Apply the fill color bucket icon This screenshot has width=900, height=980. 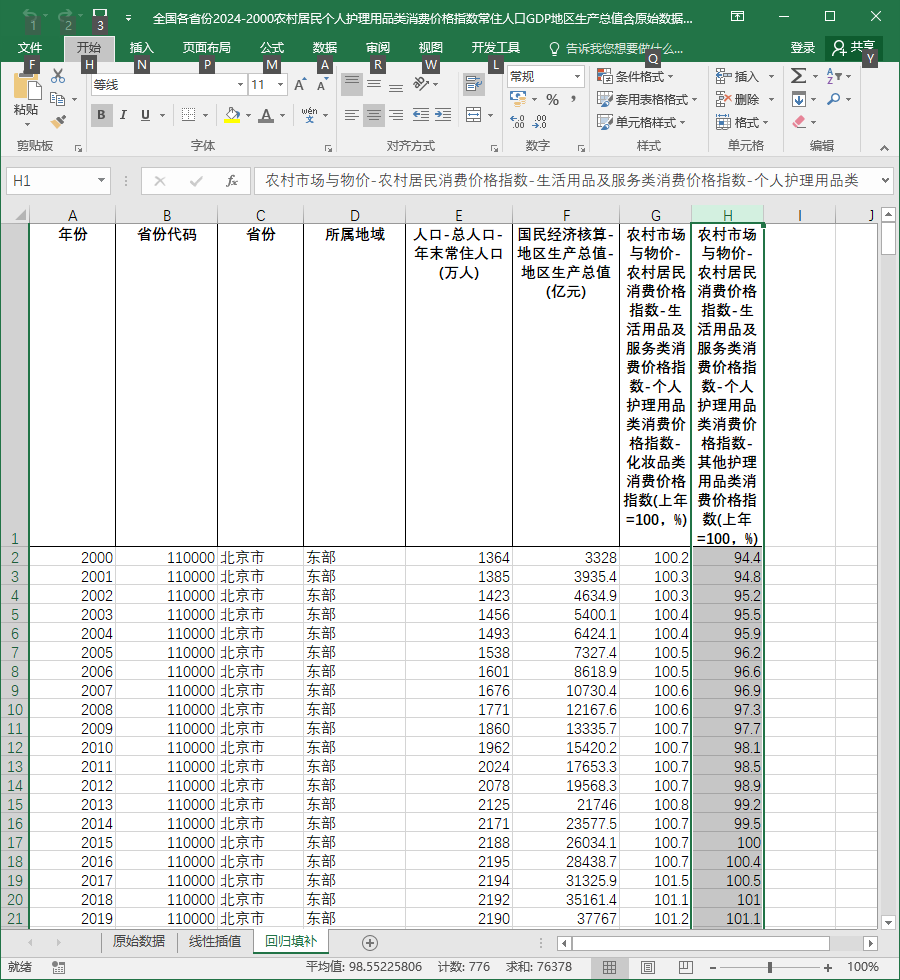(x=232, y=115)
